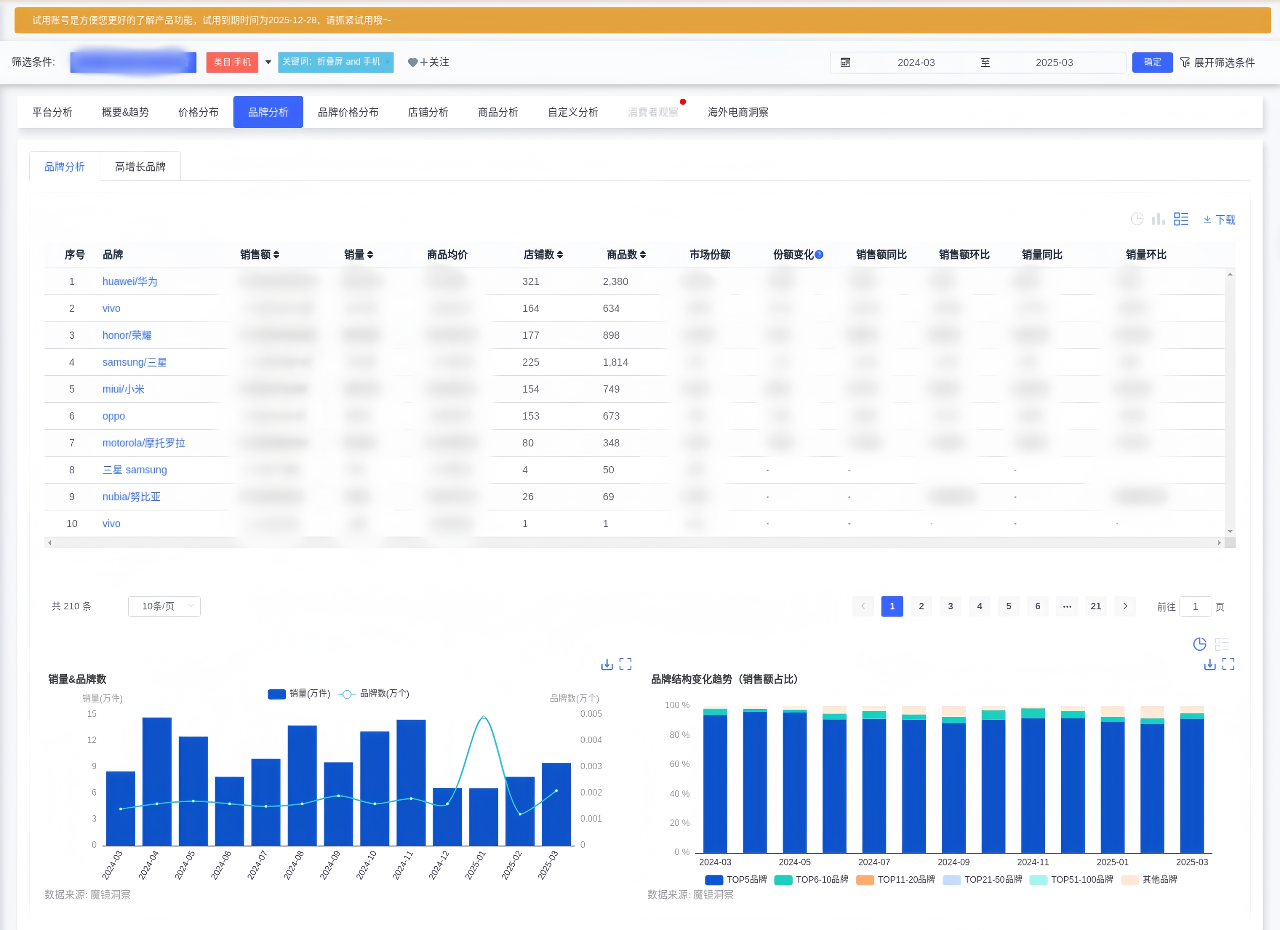Open the 品牌价格分布 tab

(348, 112)
